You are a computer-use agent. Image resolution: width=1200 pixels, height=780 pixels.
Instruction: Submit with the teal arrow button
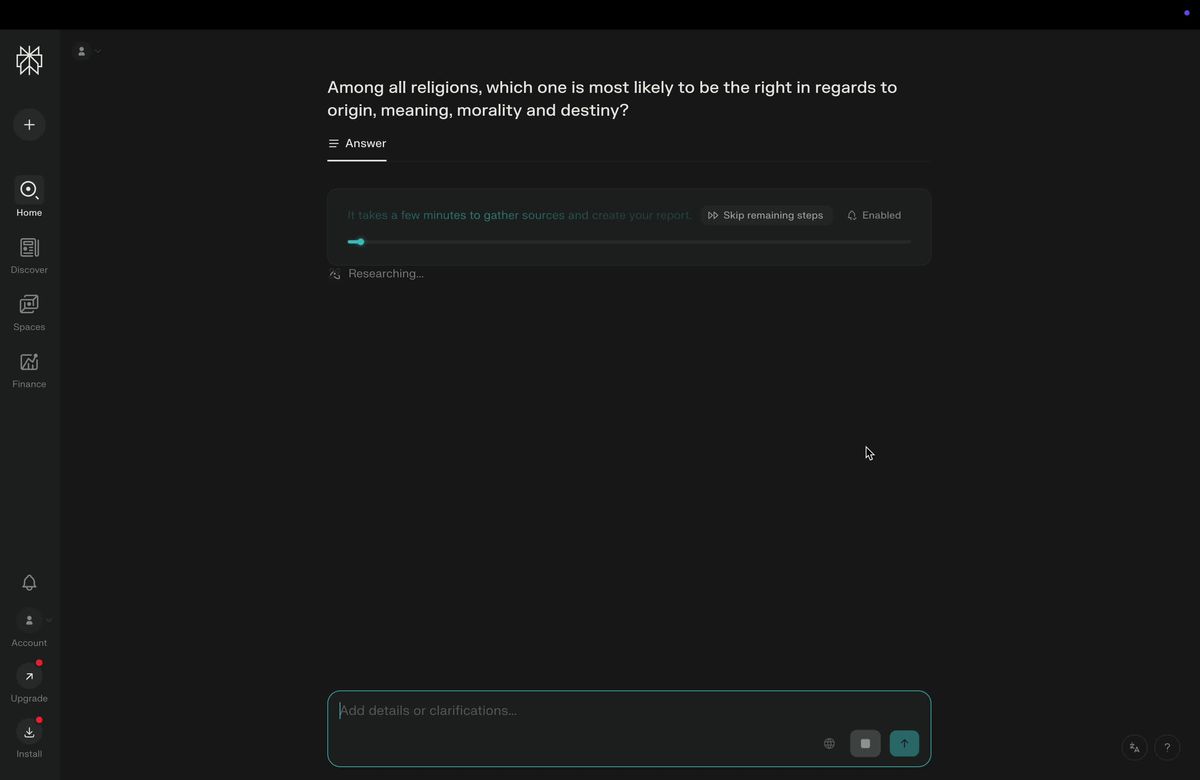pos(904,743)
